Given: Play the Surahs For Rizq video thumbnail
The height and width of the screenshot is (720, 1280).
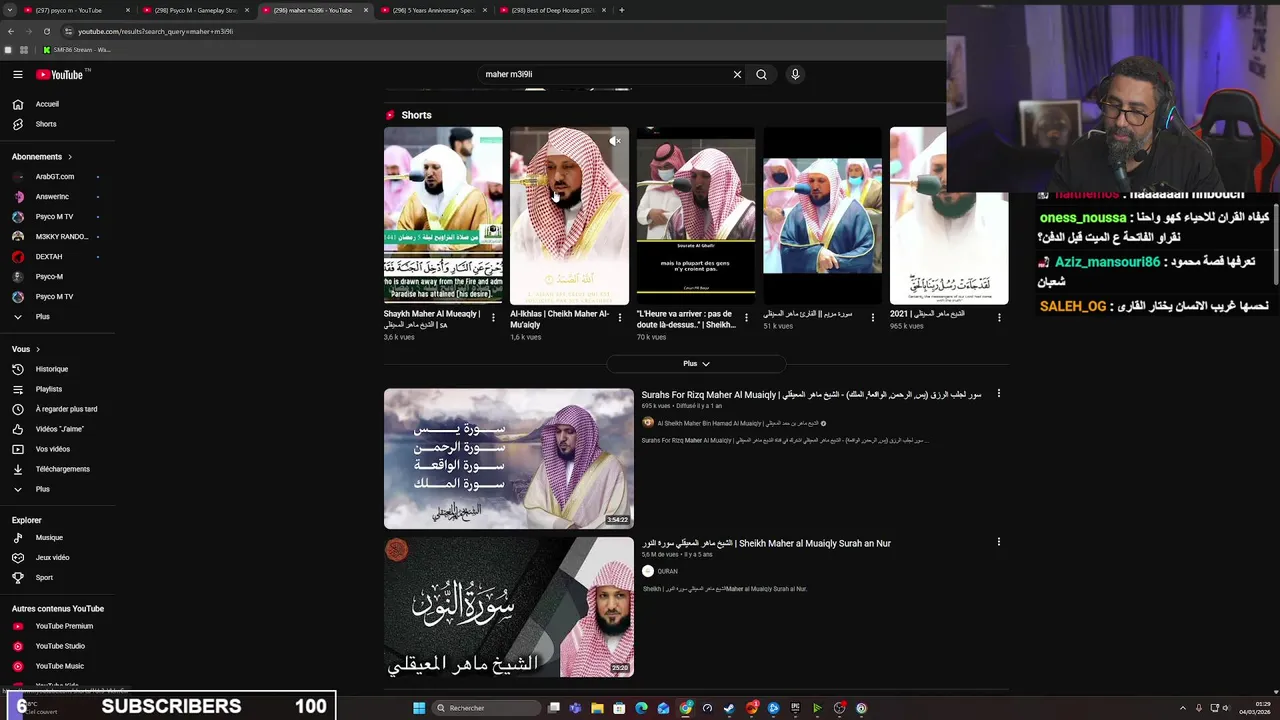Looking at the screenshot, I should point(508,458).
